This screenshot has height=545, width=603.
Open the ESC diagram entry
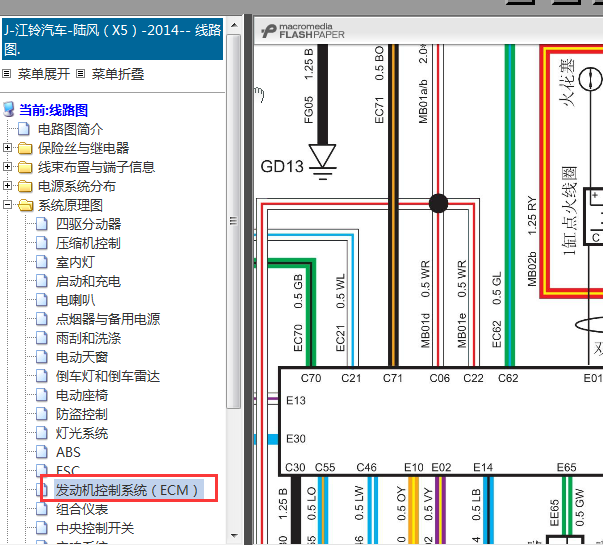coord(68,470)
